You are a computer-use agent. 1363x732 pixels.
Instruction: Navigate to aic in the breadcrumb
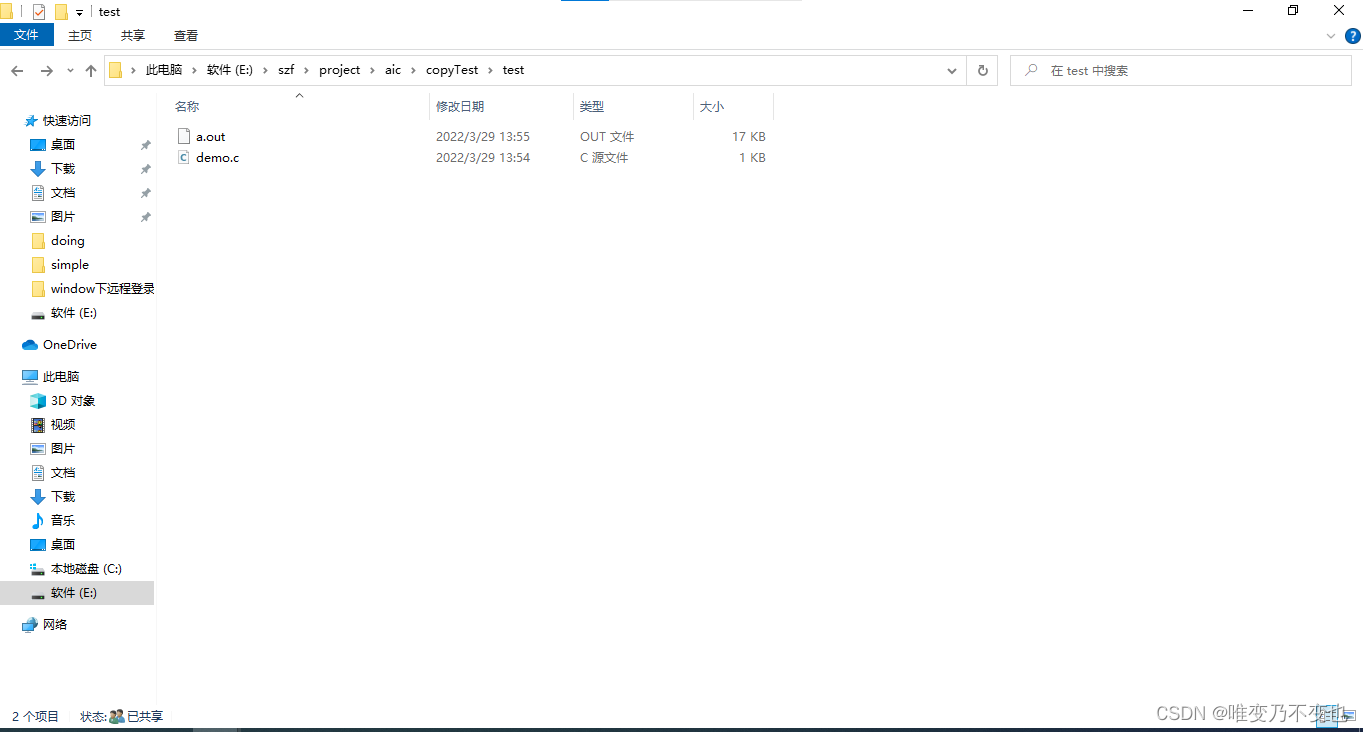pos(393,70)
